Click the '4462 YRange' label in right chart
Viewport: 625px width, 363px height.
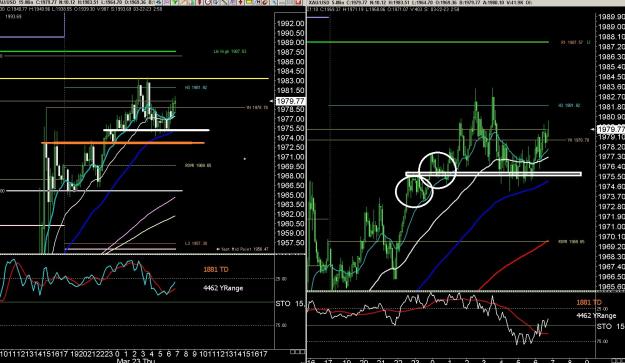[596, 316]
